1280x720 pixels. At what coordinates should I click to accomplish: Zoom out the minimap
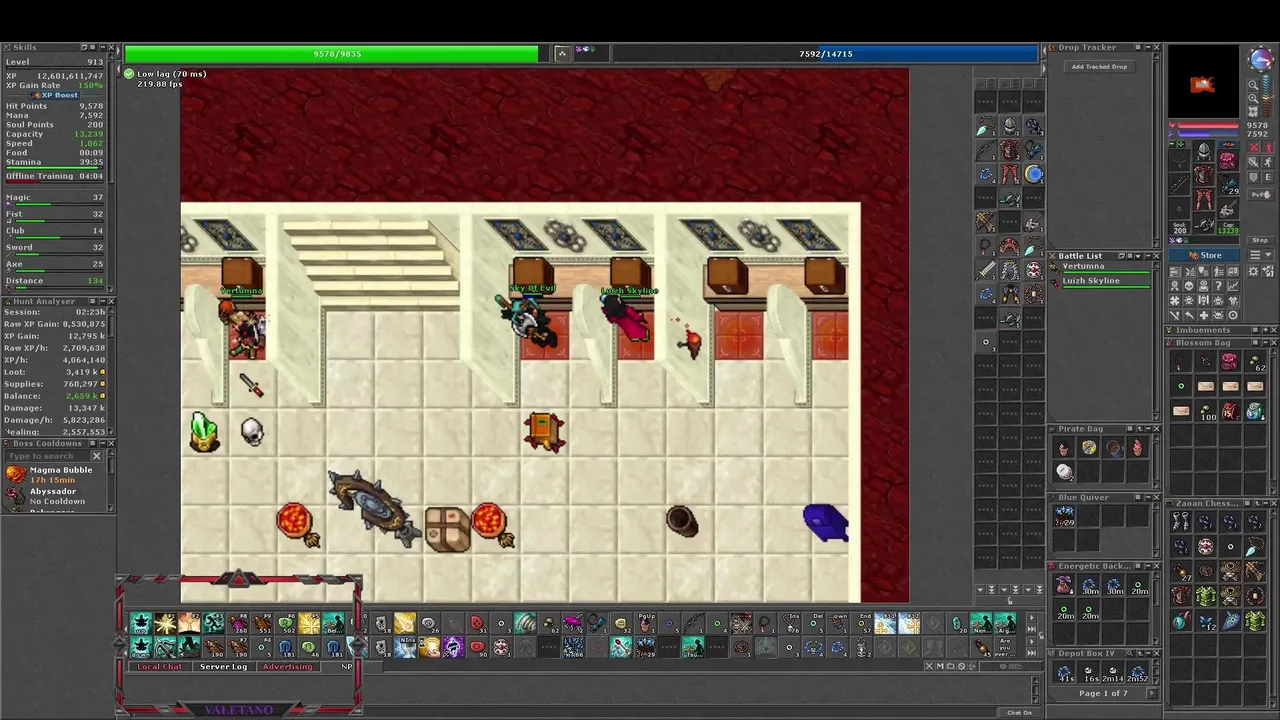tap(1253, 85)
